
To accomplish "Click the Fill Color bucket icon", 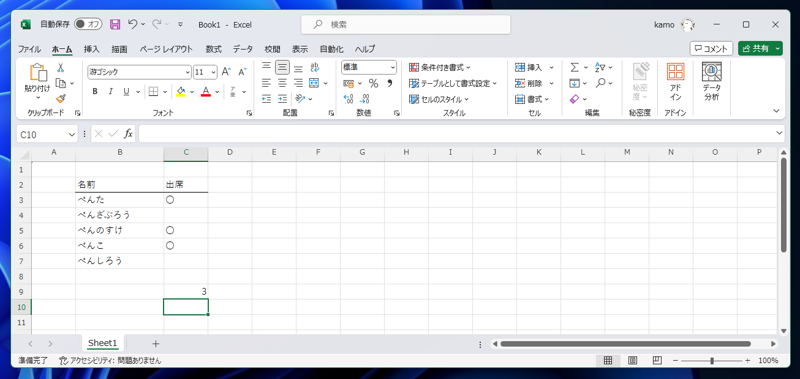I will coord(181,92).
